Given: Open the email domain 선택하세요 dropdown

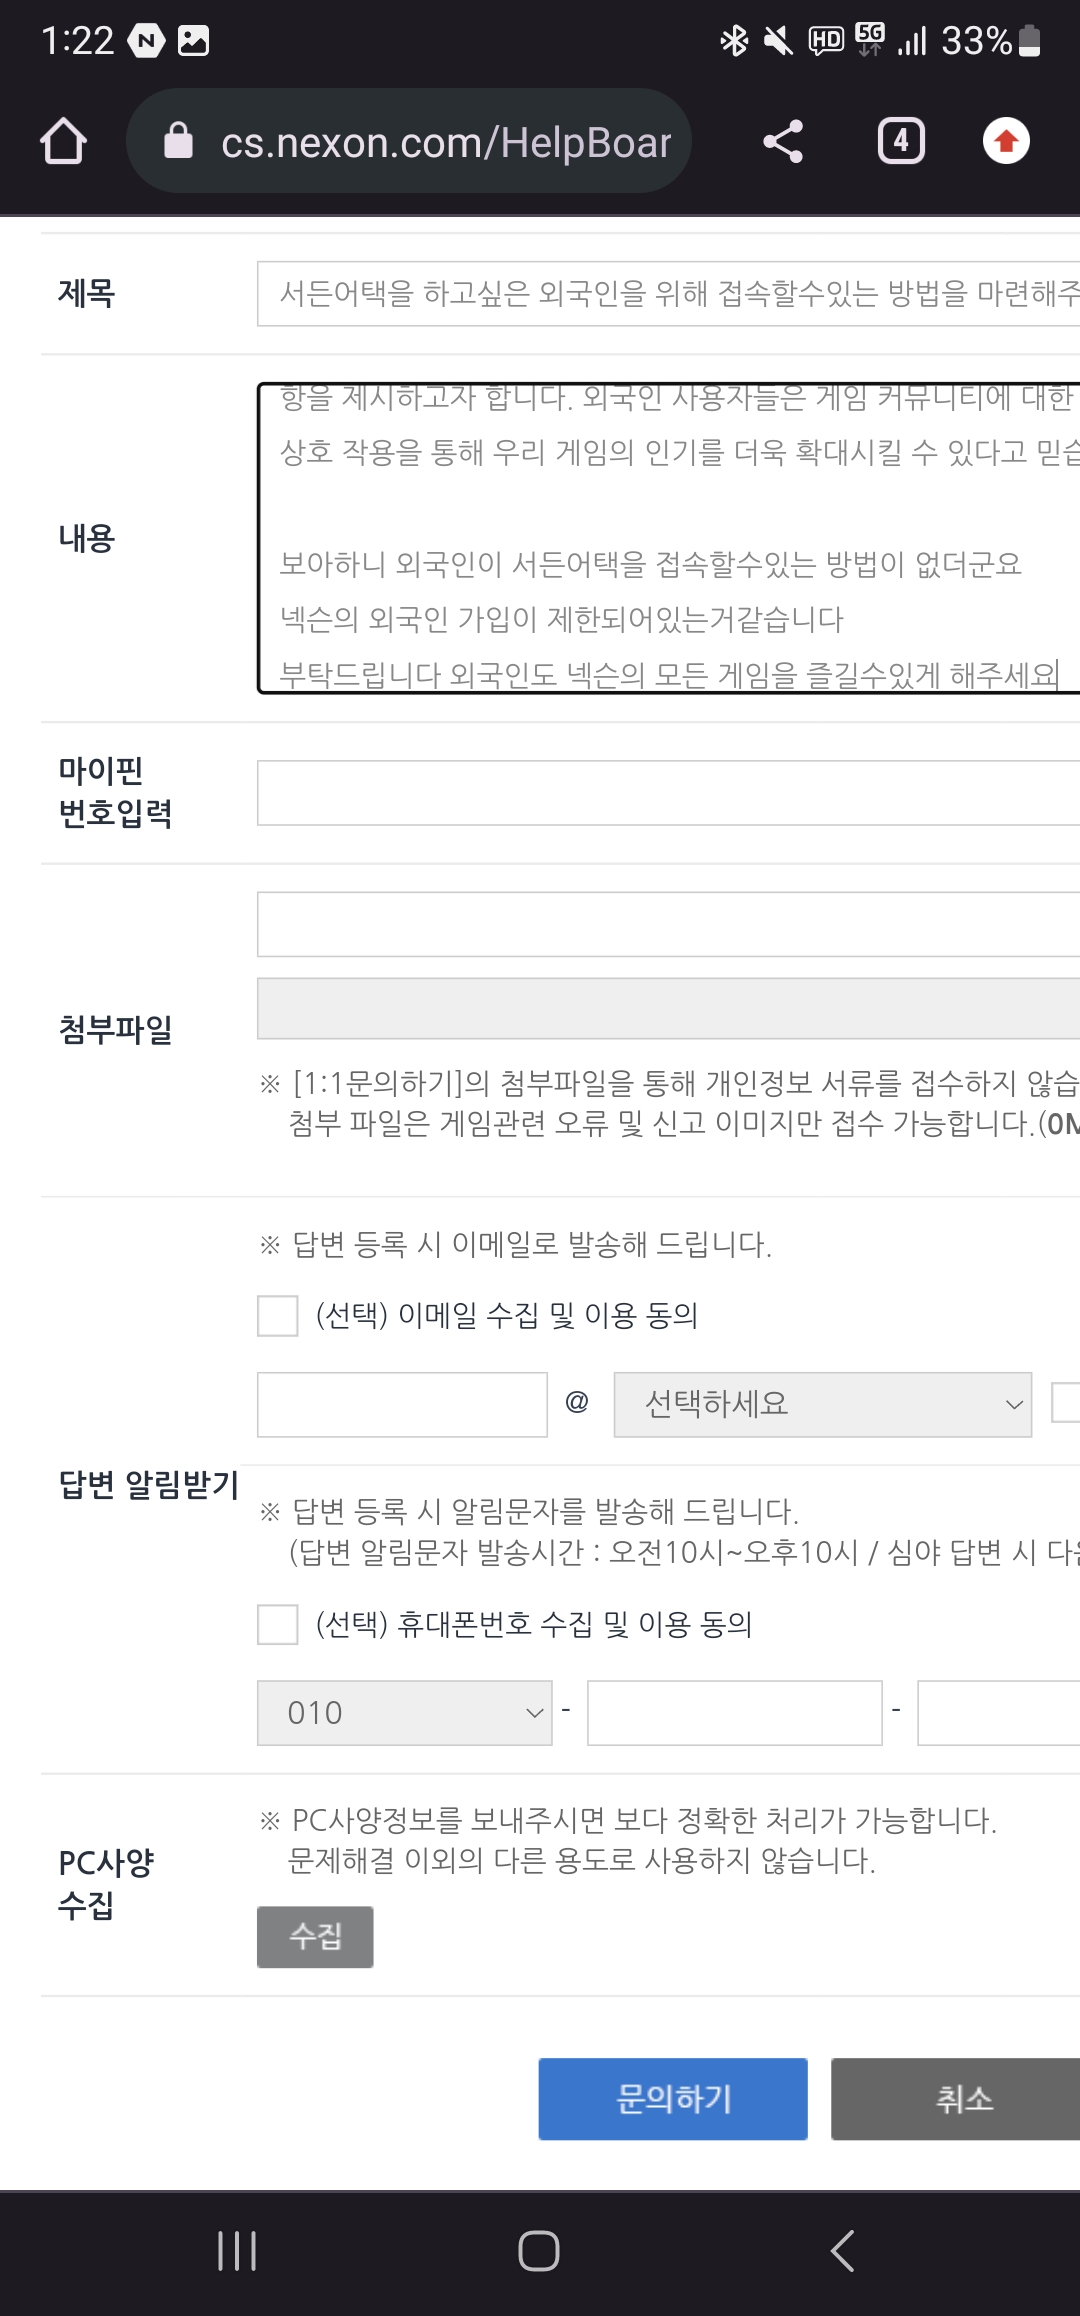Looking at the screenshot, I should (822, 1404).
